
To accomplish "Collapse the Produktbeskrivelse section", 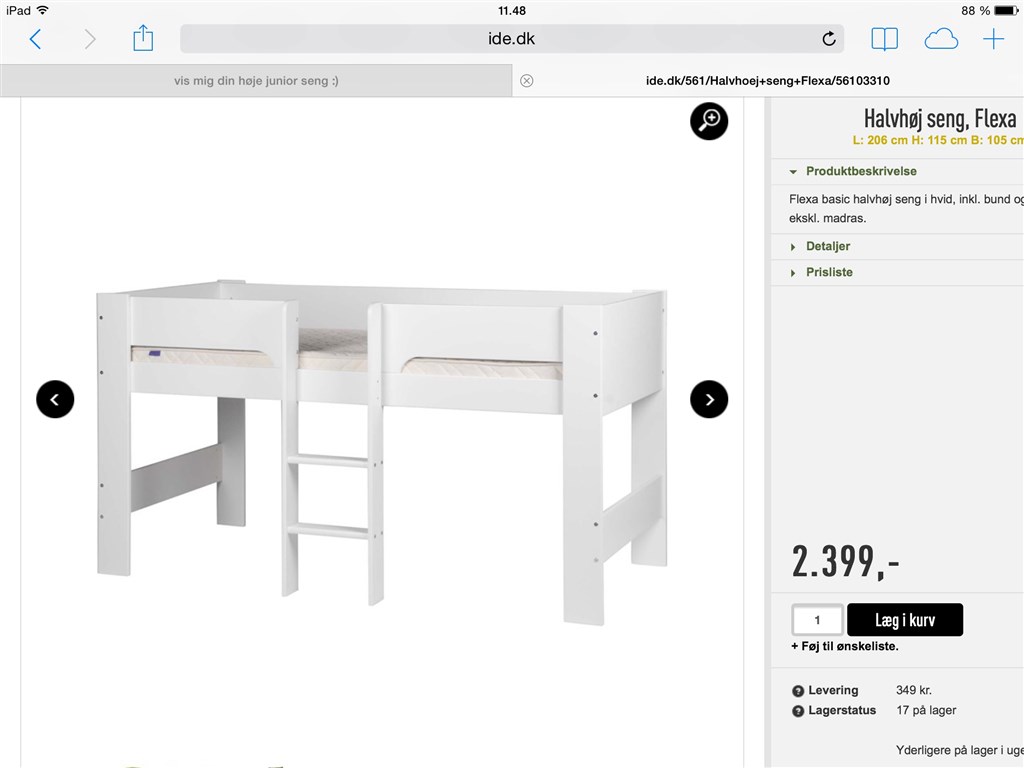I will [x=861, y=171].
